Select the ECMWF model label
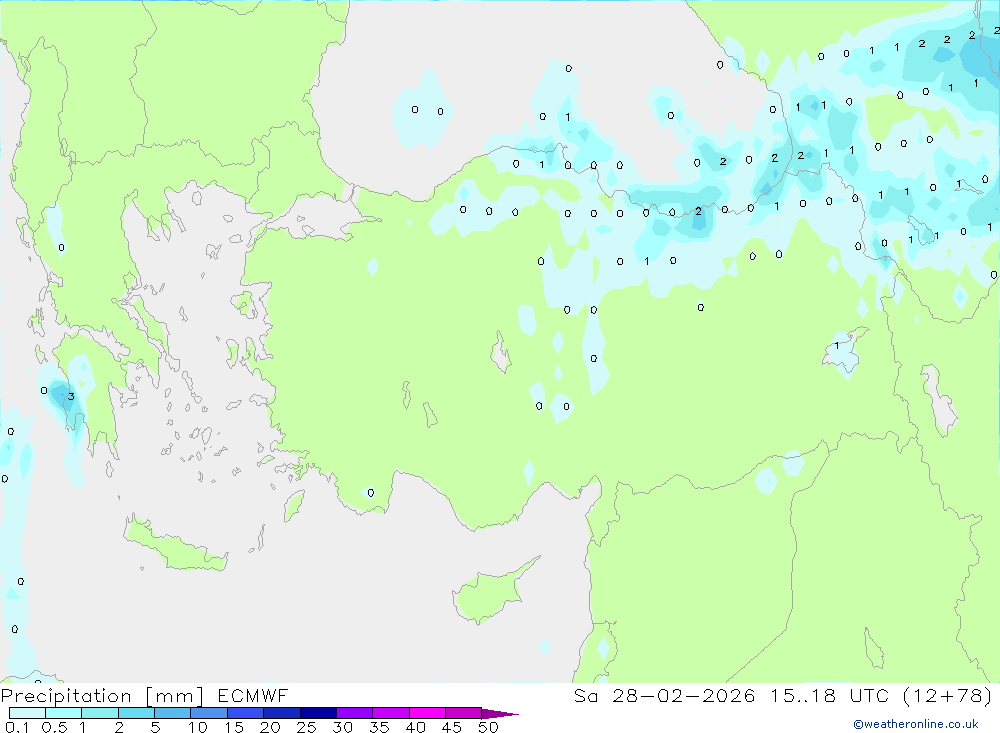 [253, 695]
